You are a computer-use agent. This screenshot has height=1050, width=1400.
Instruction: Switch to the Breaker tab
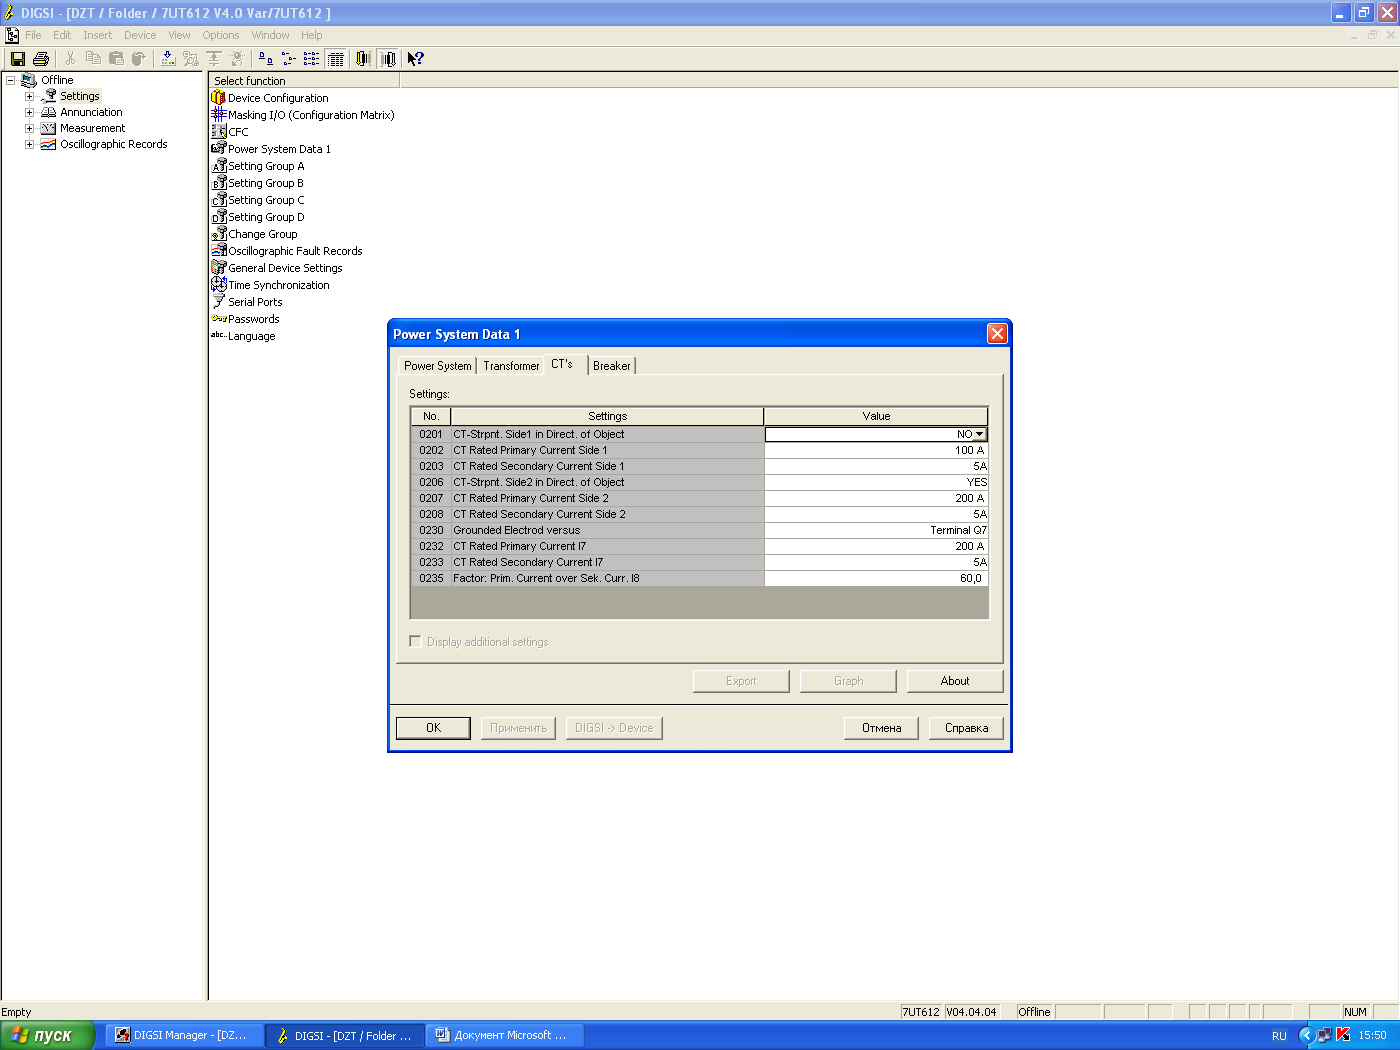[x=611, y=366]
